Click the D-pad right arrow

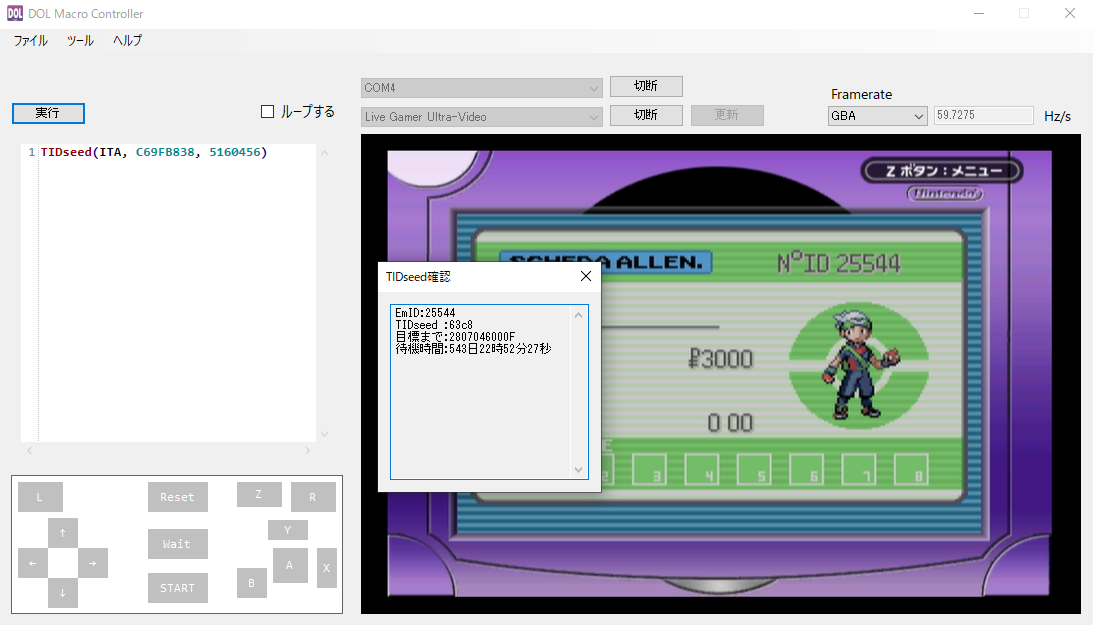point(93,563)
